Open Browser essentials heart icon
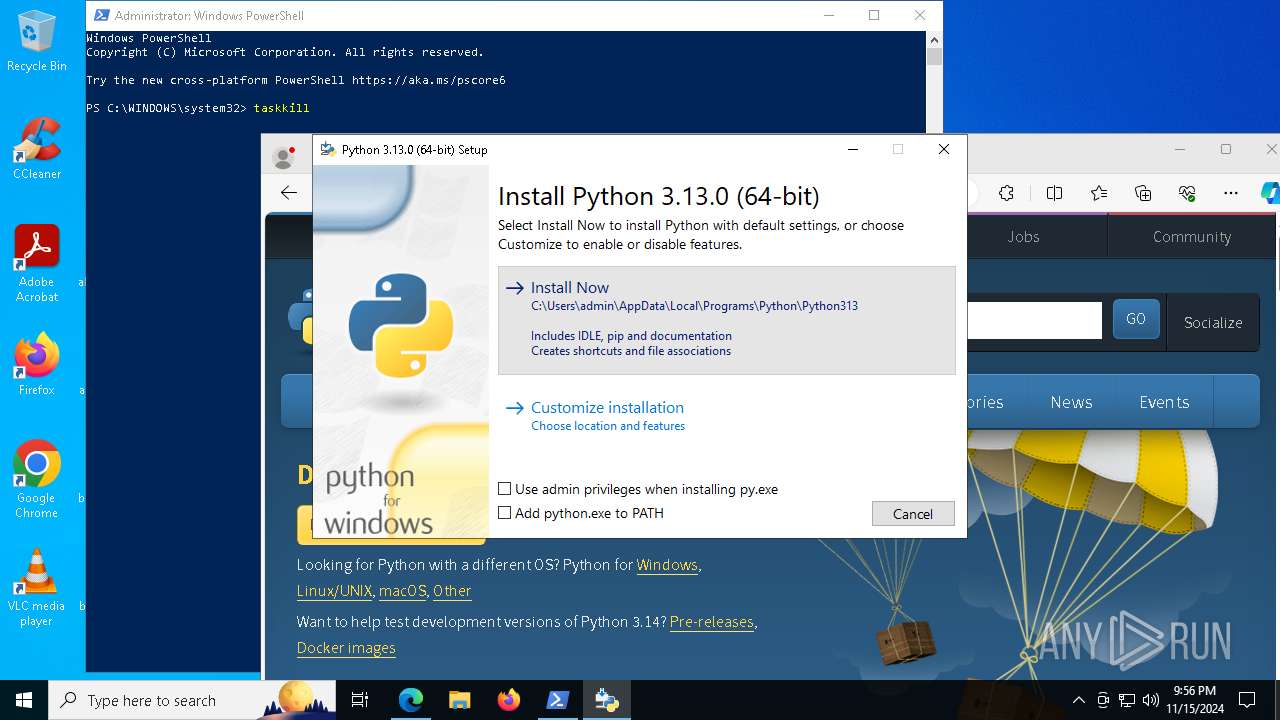Viewport: 1280px width, 720px height. tap(1187, 193)
